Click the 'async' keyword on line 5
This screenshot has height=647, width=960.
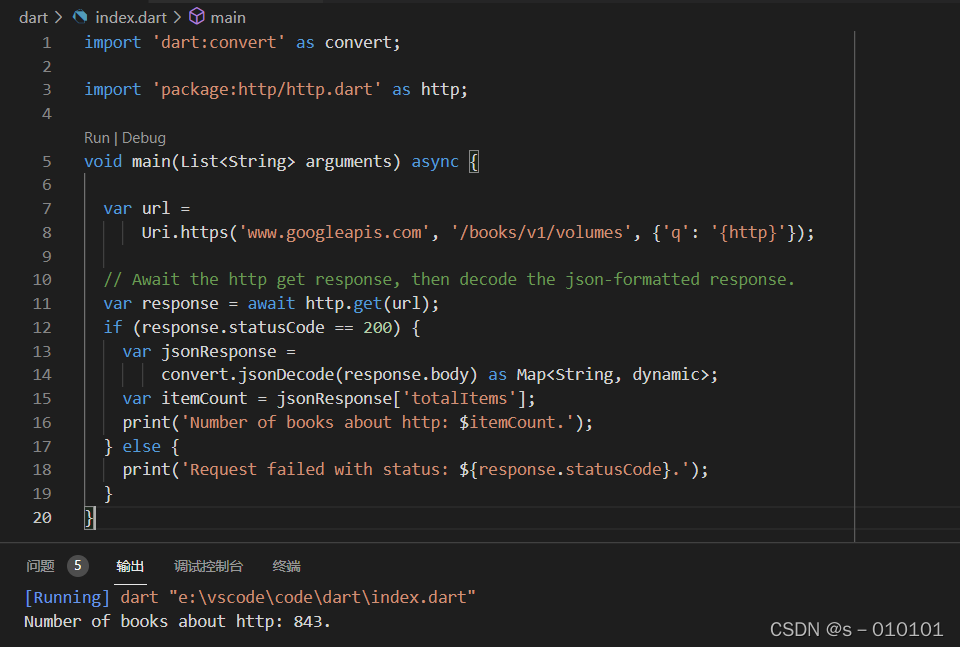[x=435, y=162]
